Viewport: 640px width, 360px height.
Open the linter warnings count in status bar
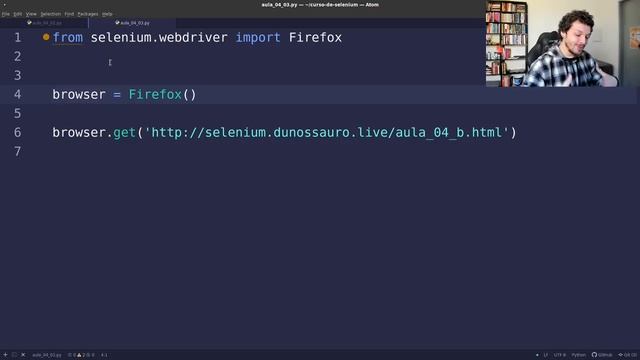81,355
